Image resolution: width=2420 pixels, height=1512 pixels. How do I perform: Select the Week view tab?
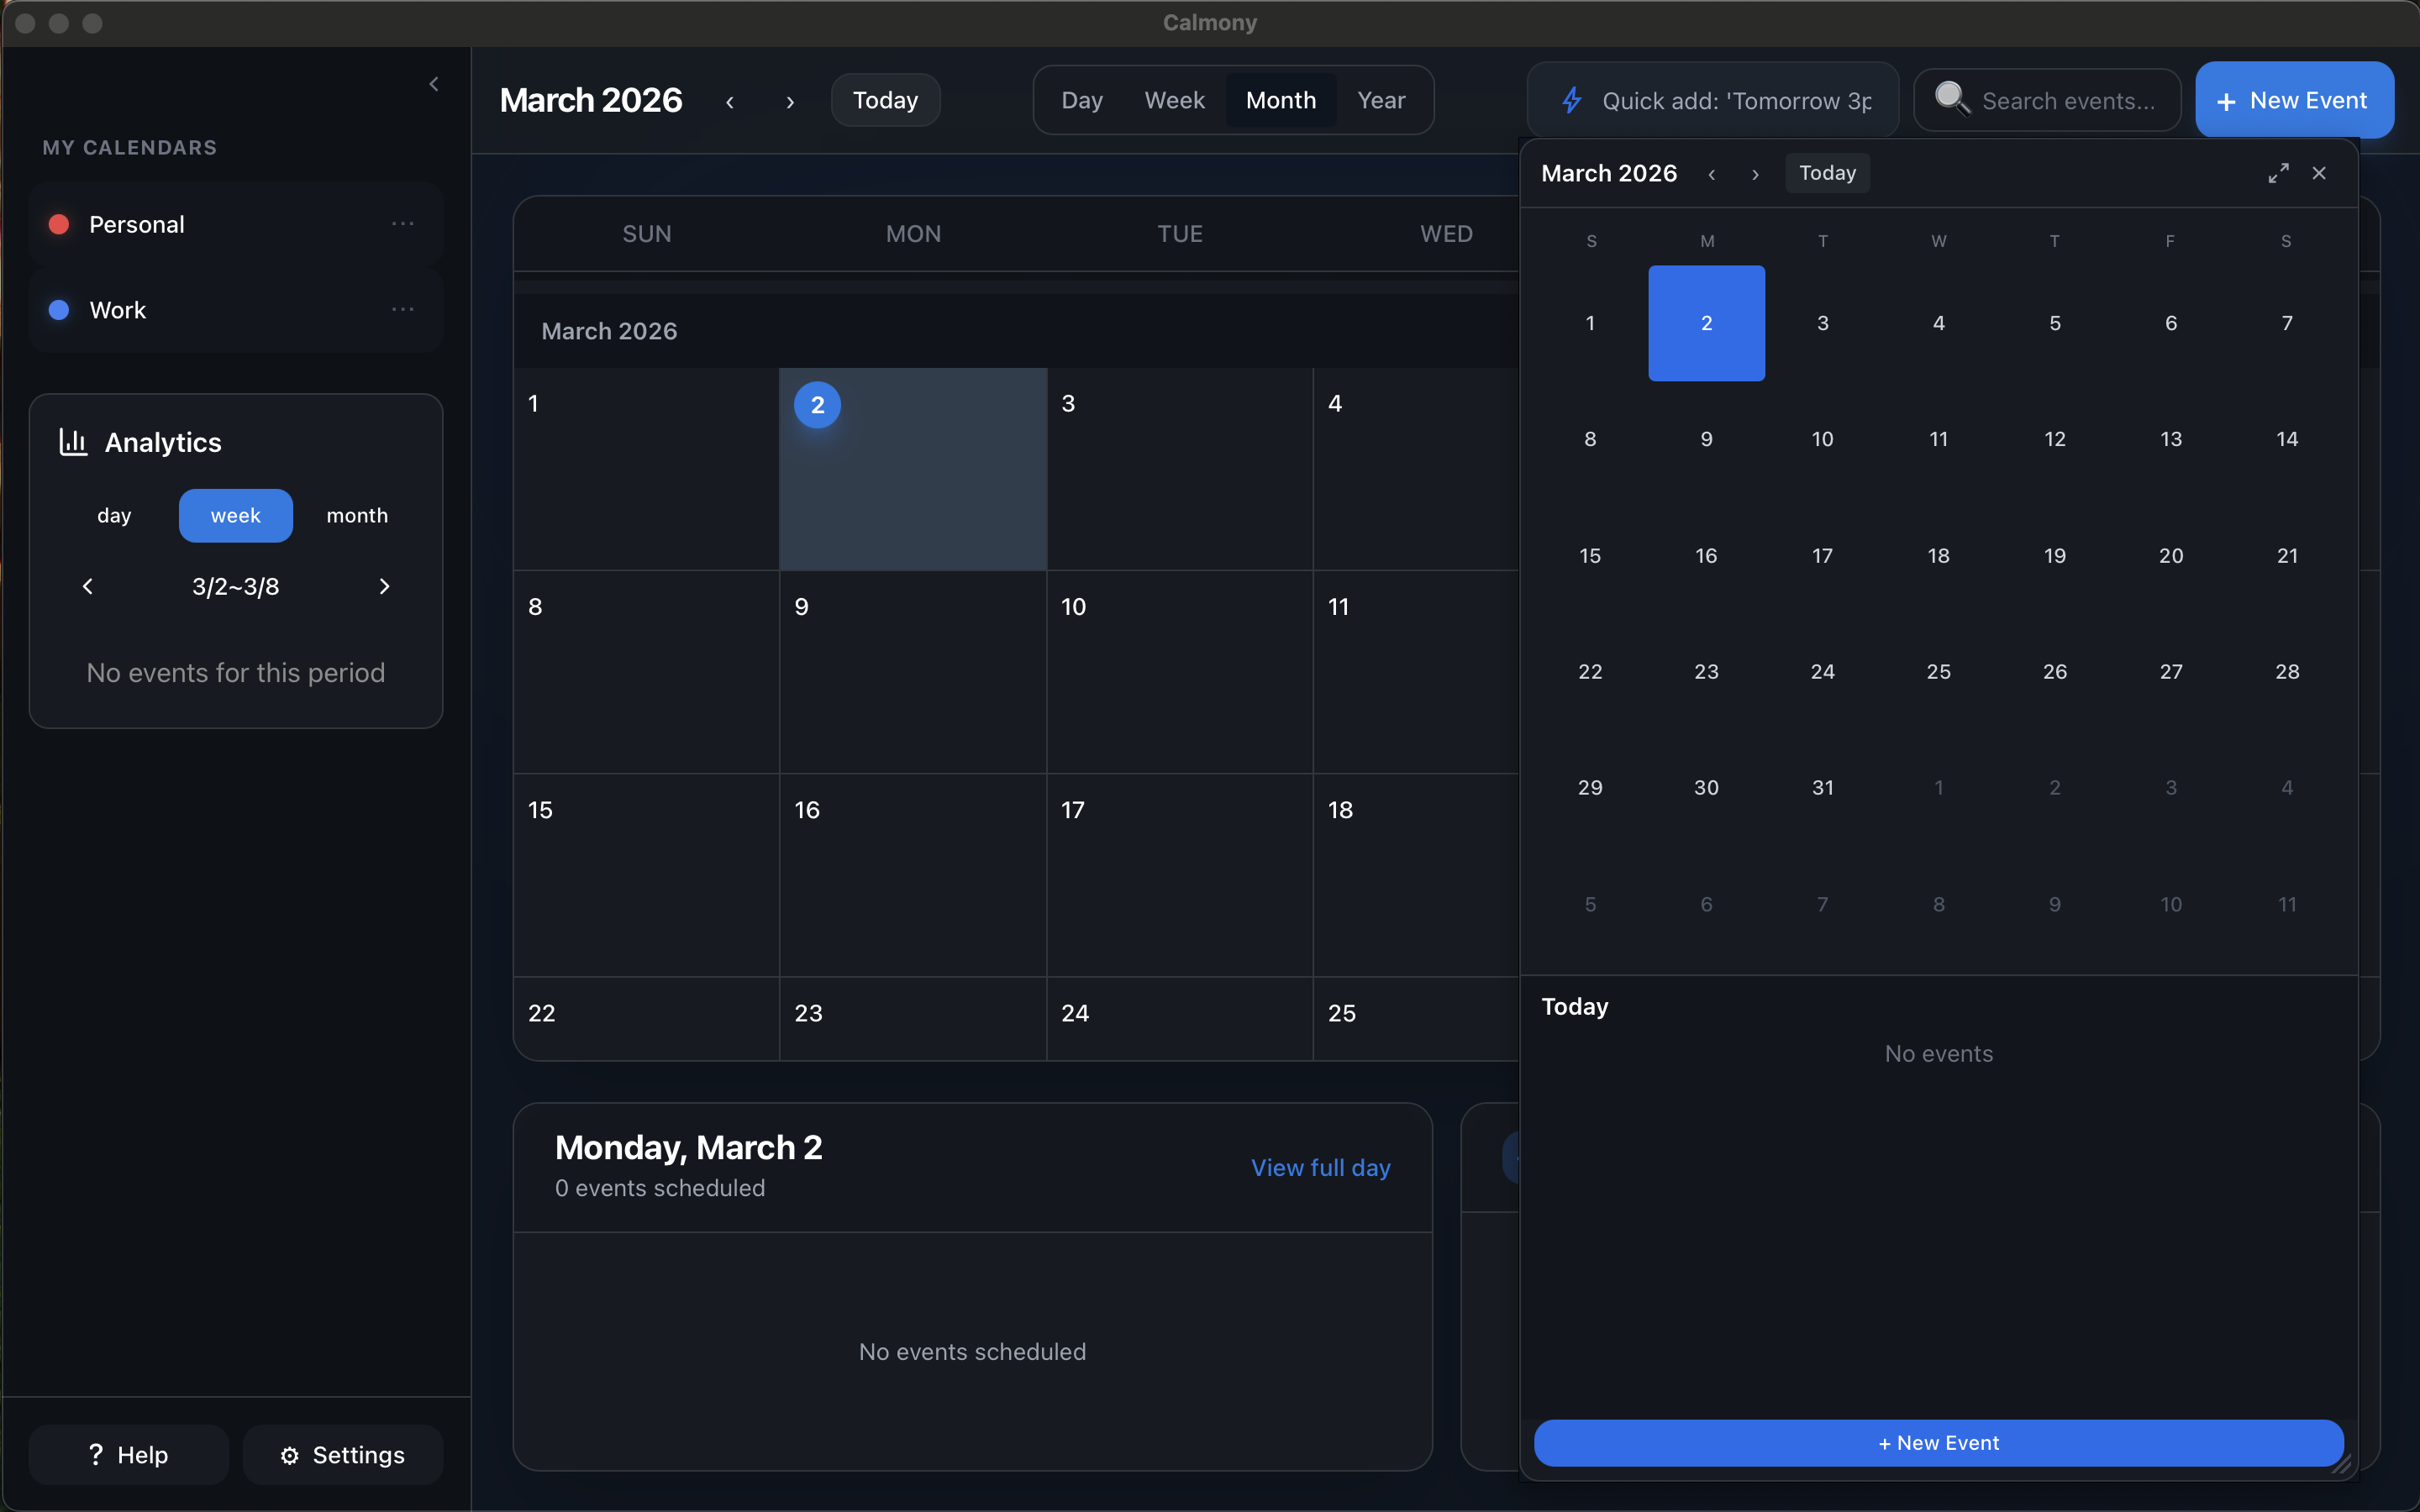[1174, 100]
